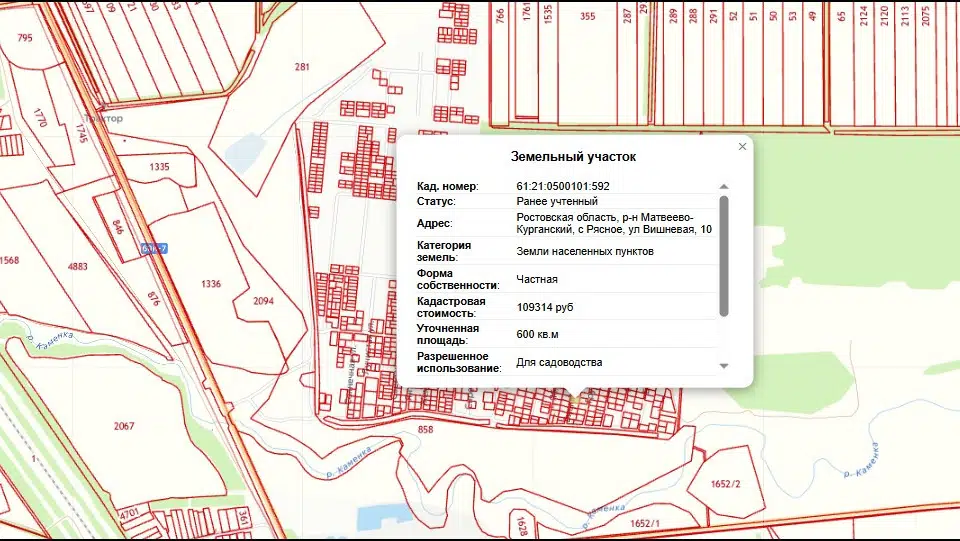Close the Земельный участок popup

[x=742, y=147]
